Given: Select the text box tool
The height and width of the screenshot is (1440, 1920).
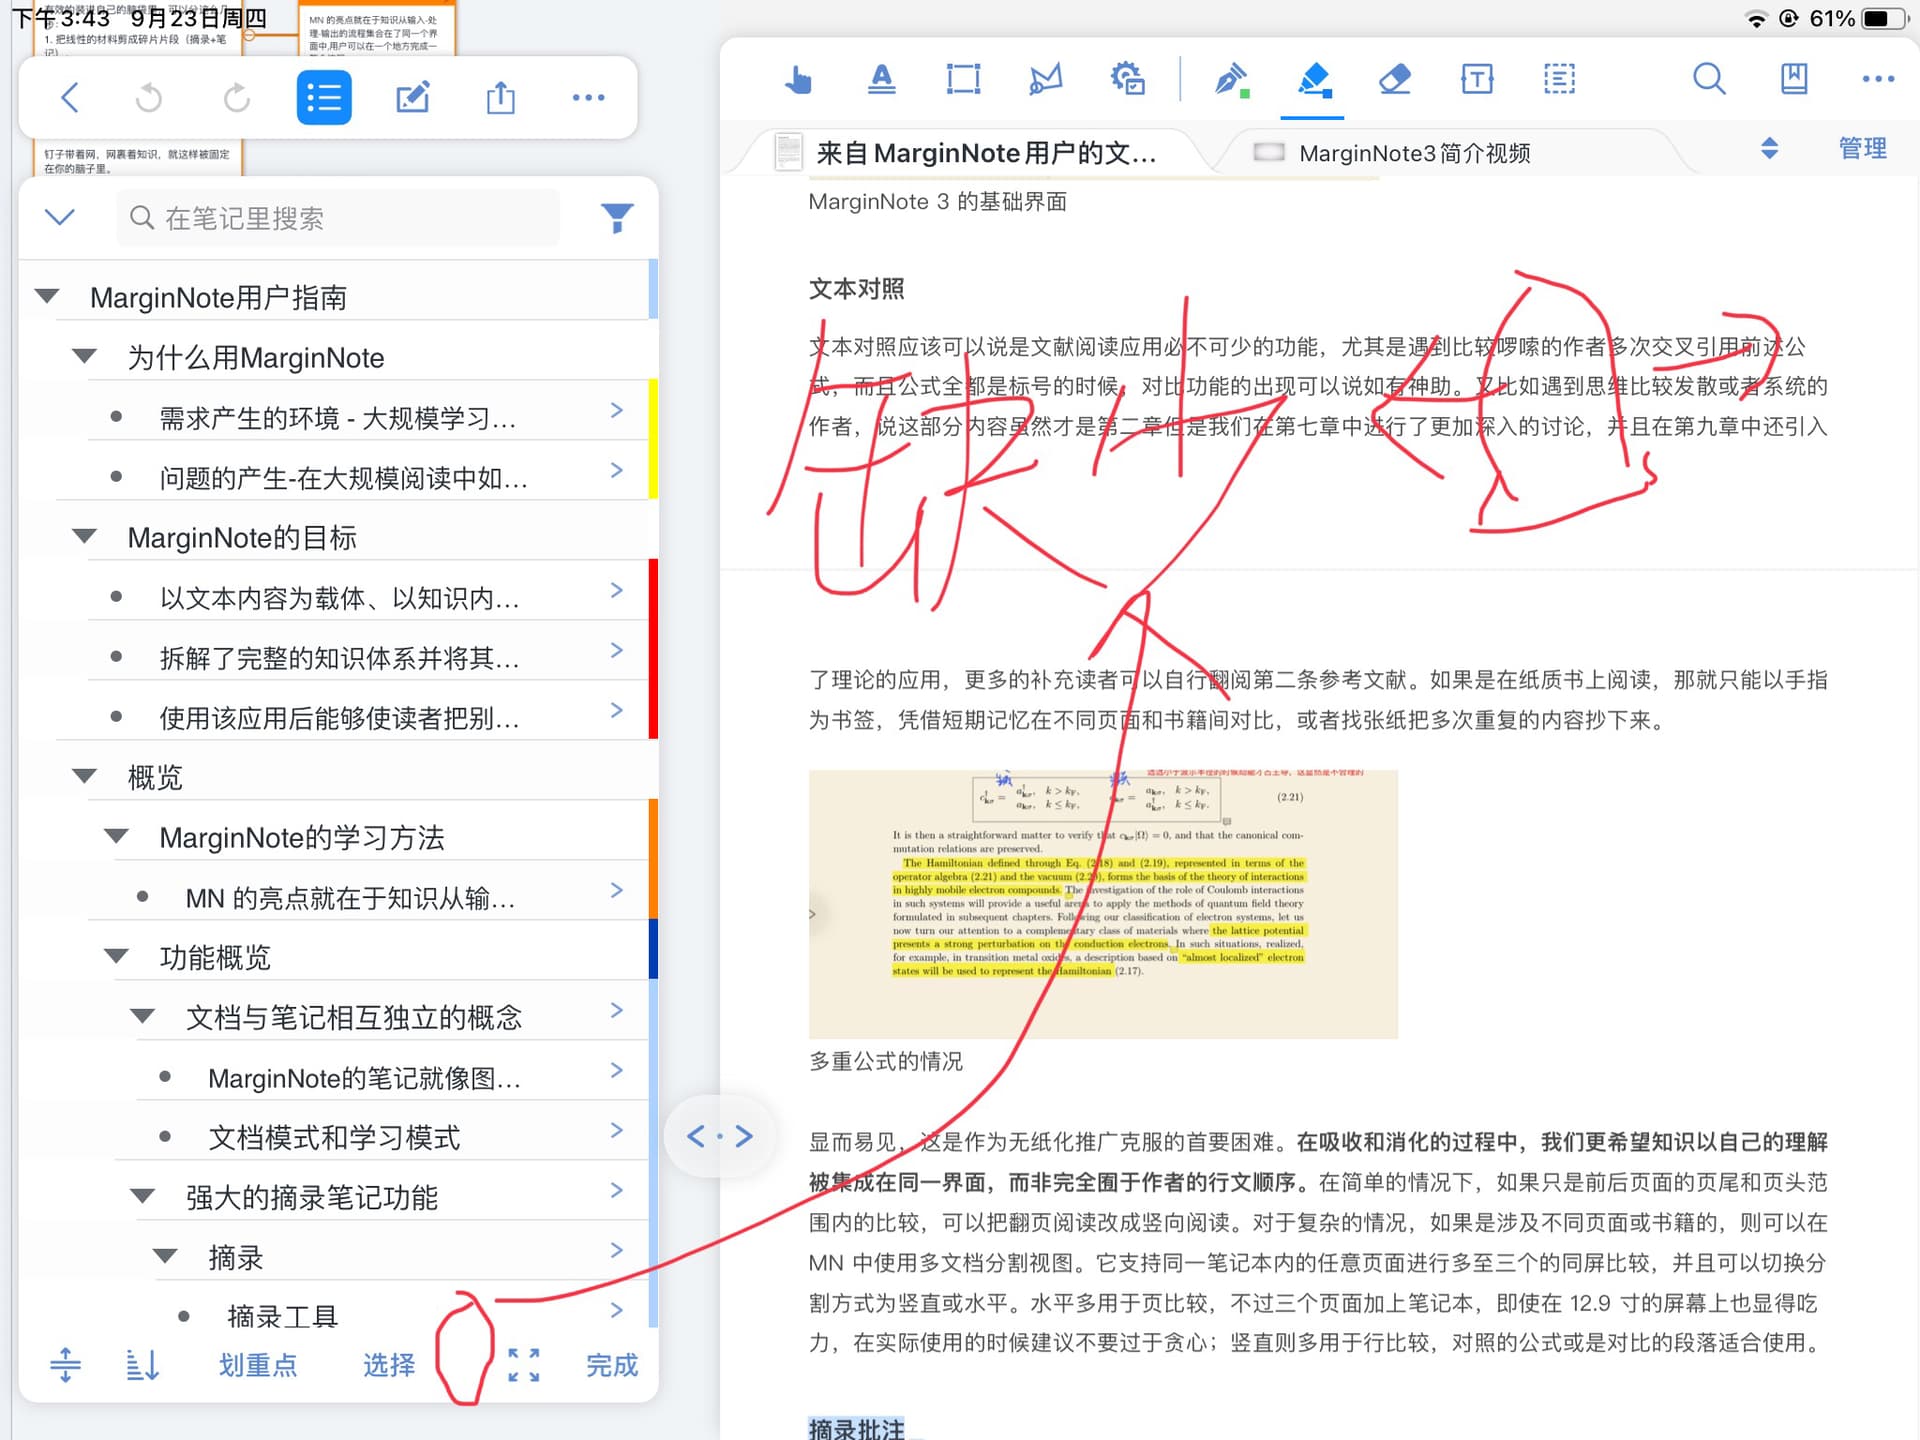Looking at the screenshot, I should click(1476, 78).
